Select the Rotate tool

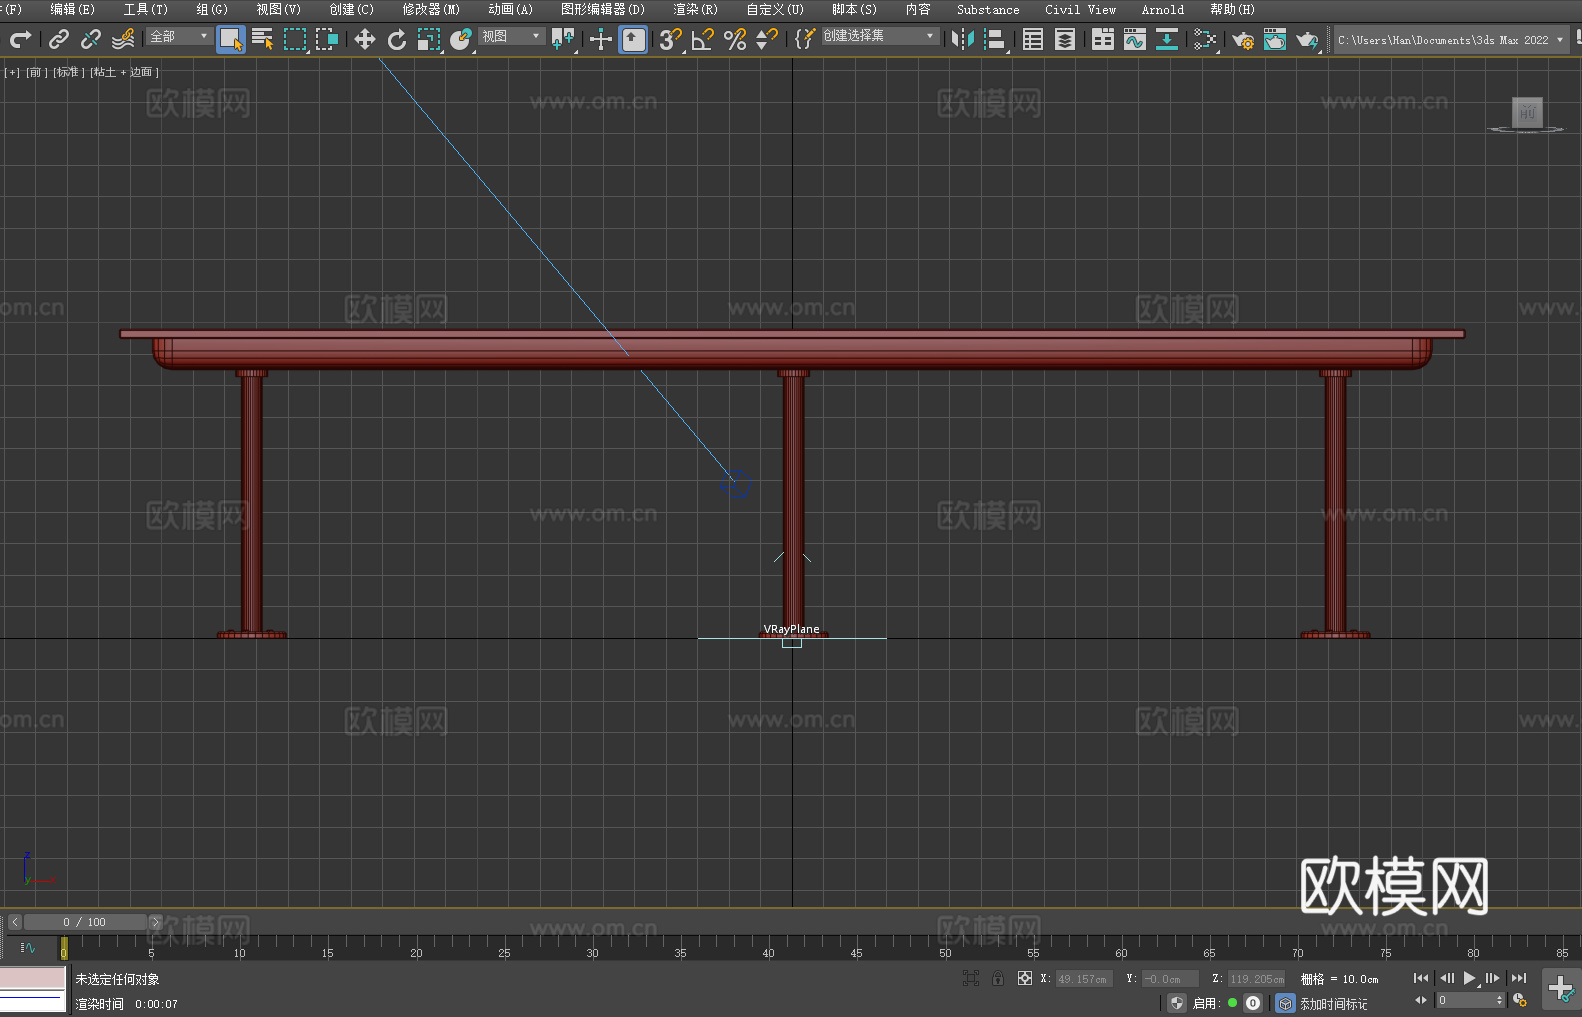(x=396, y=39)
